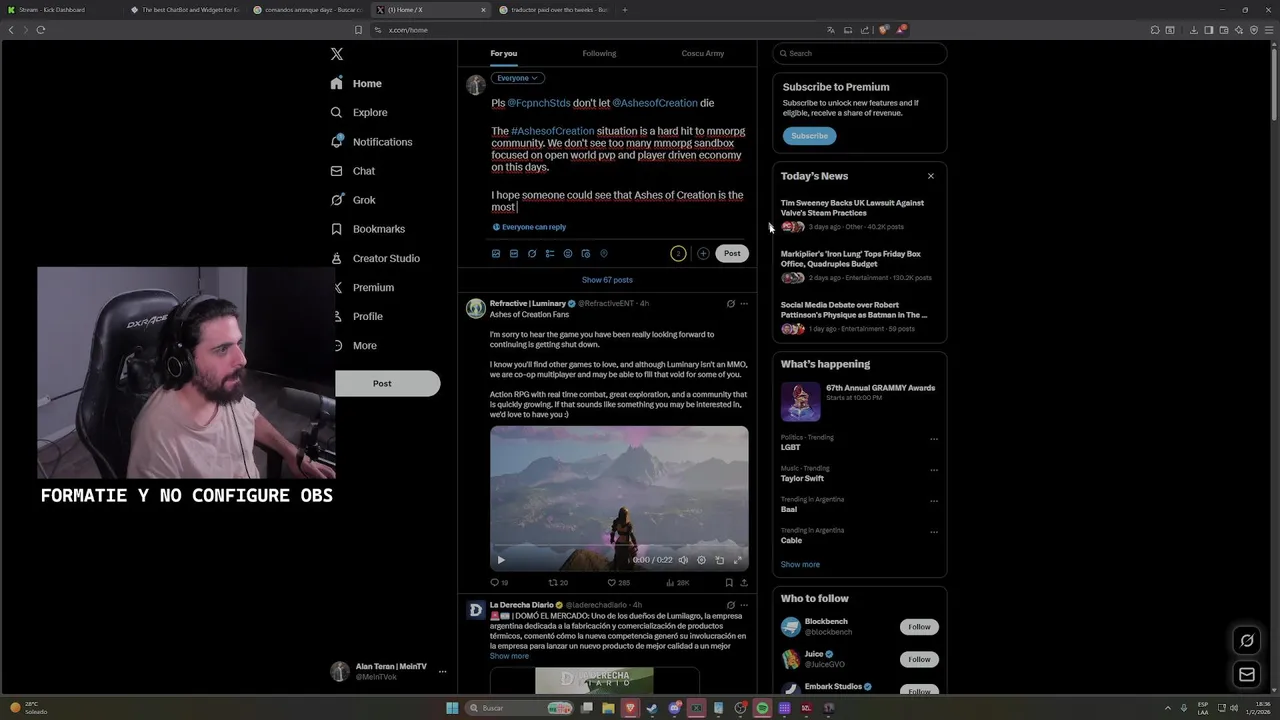Play the Refractive post video
This screenshot has width=1280, height=720.
click(x=501, y=560)
